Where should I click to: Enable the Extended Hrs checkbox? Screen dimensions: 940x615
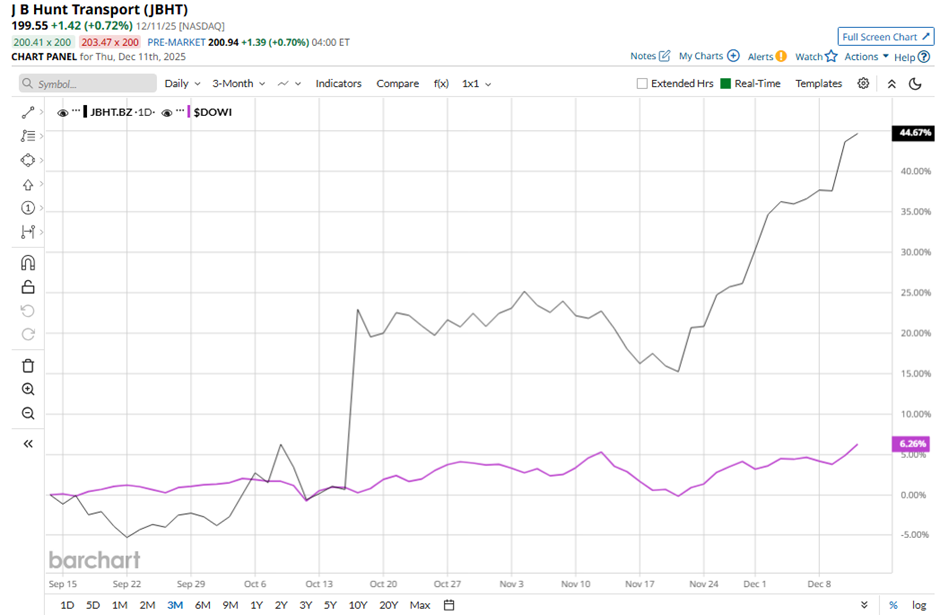point(642,83)
